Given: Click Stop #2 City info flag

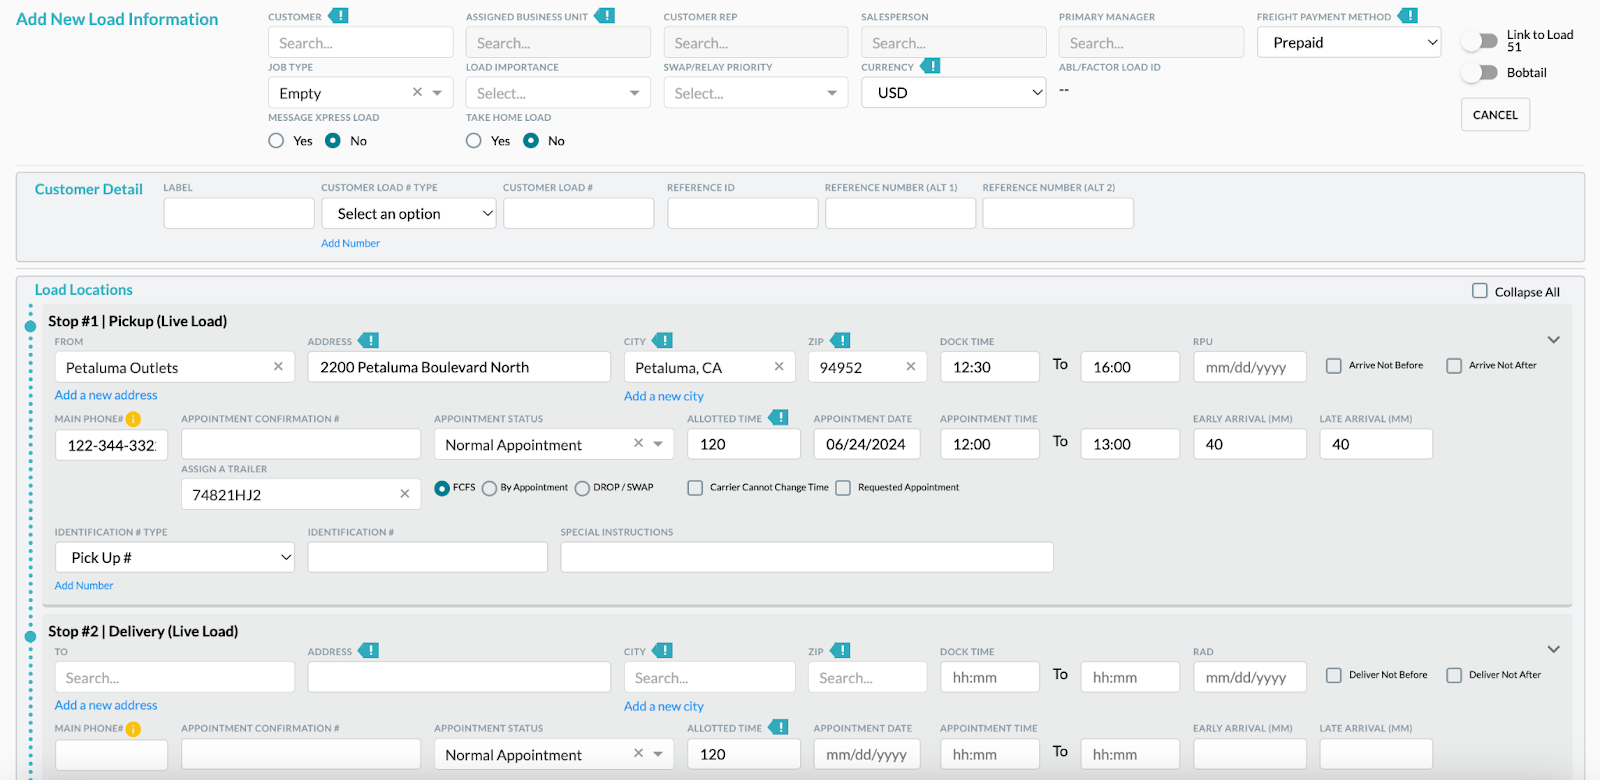Looking at the screenshot, I should pos(663,651).
